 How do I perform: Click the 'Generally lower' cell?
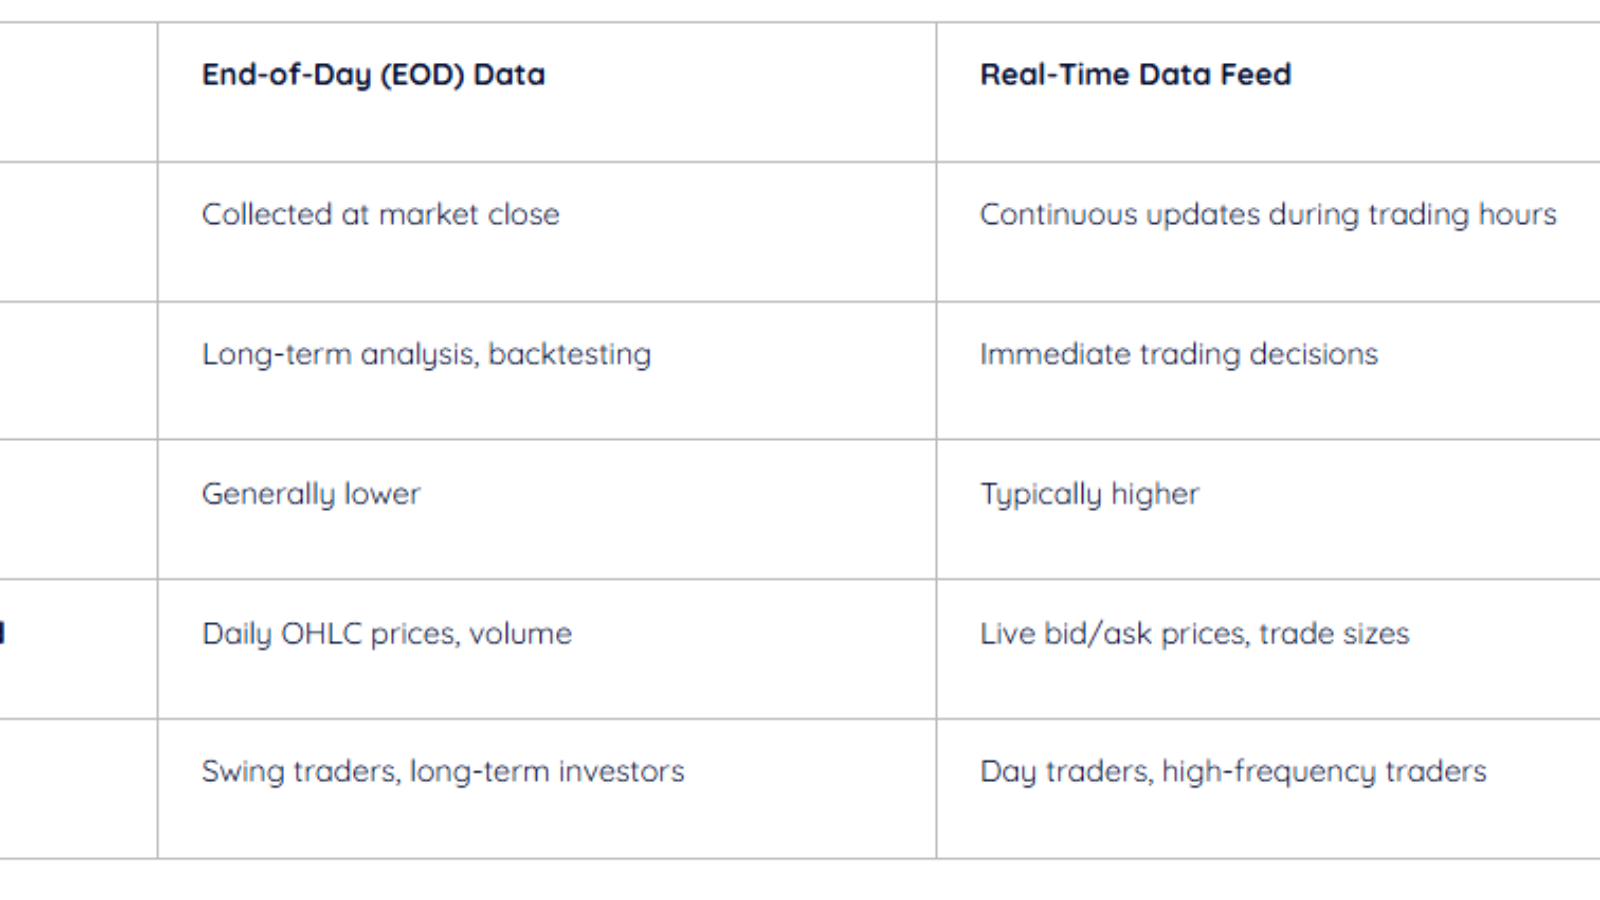tap(311, 494)
